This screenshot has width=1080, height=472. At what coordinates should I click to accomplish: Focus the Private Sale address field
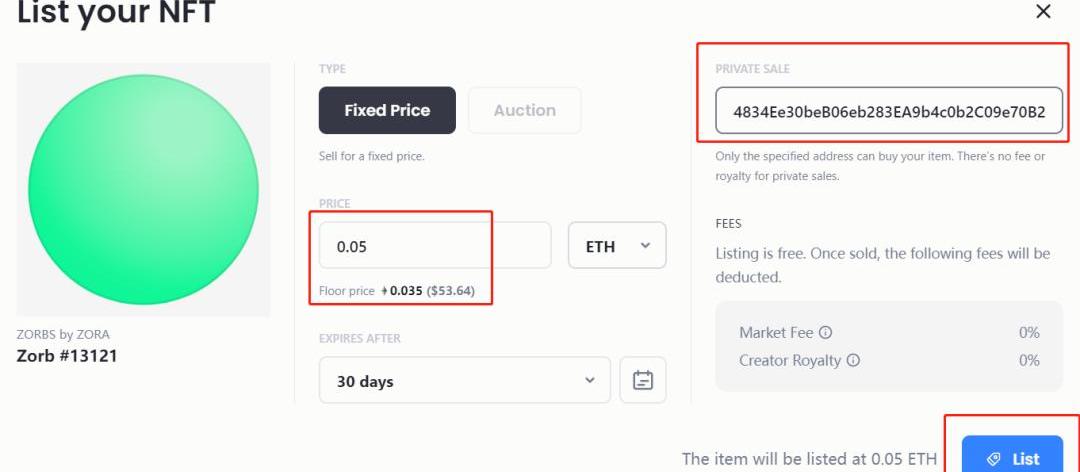[888, 111]
